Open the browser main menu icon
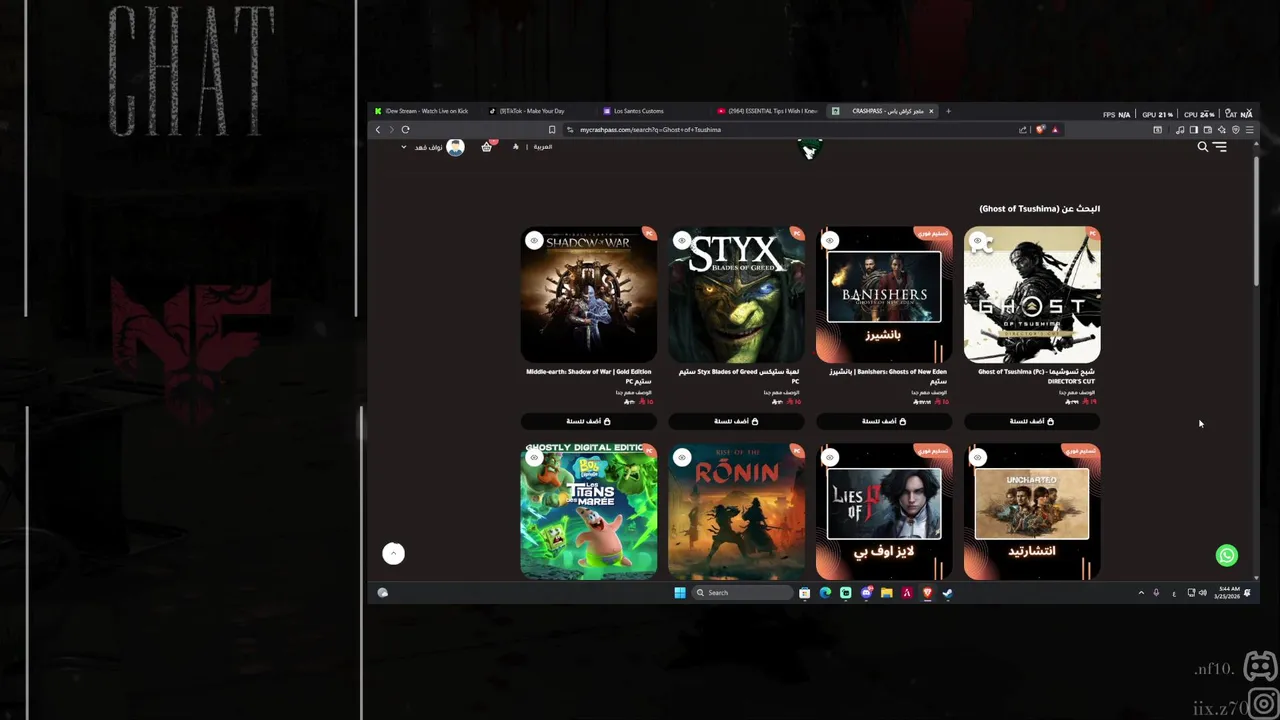This screenshot has height=720, width=1280. 1249,129
